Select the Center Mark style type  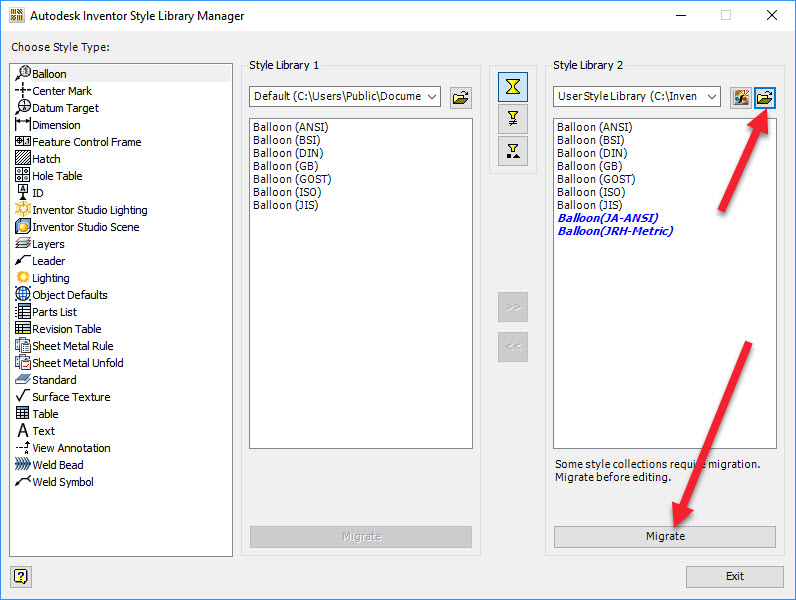coord(54,91)
